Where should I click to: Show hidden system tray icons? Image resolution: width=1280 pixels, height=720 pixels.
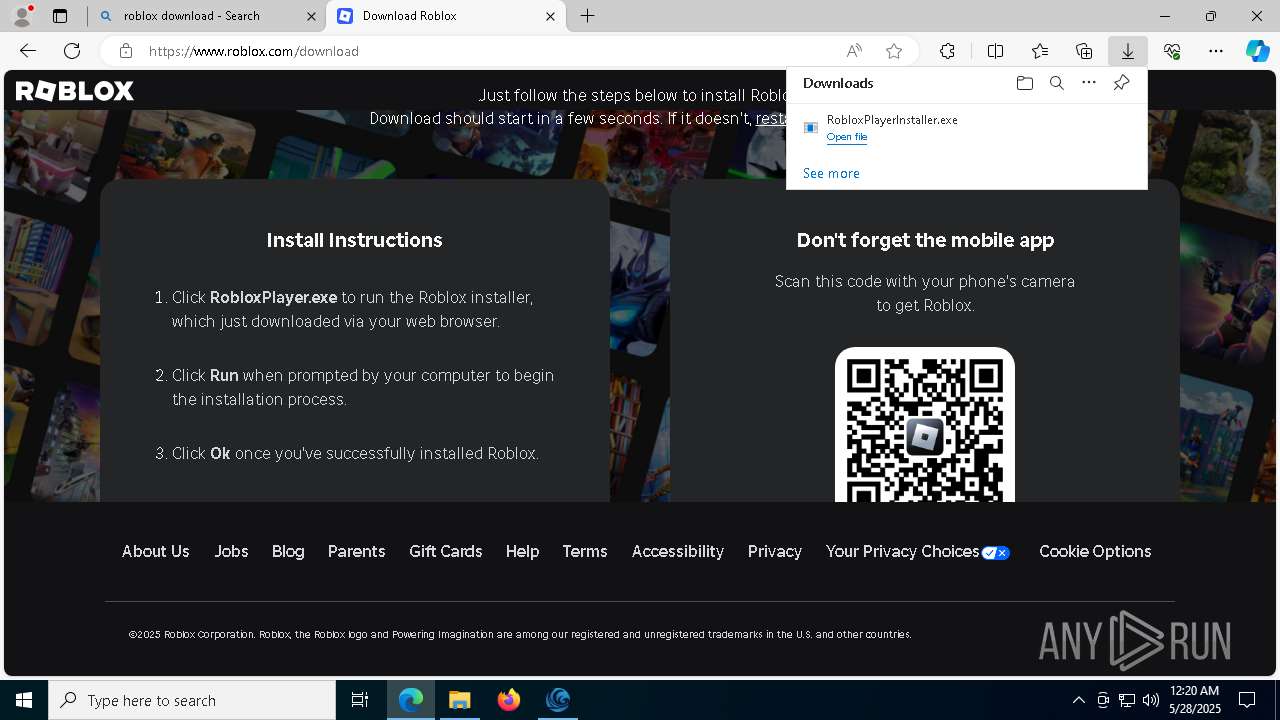coord(1078,700)
